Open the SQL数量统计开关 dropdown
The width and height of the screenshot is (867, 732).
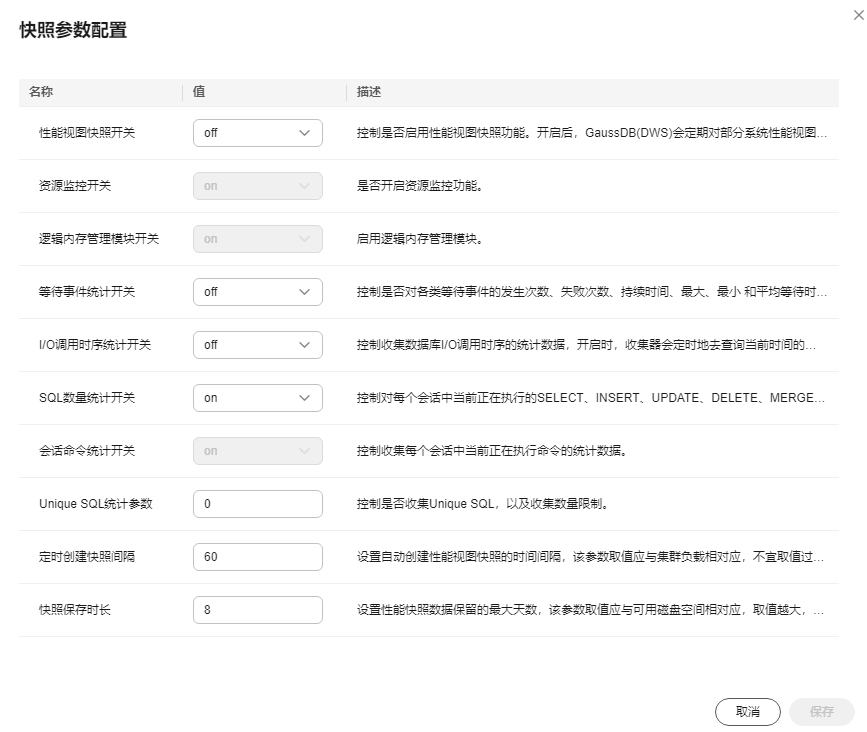click(258, 398)
